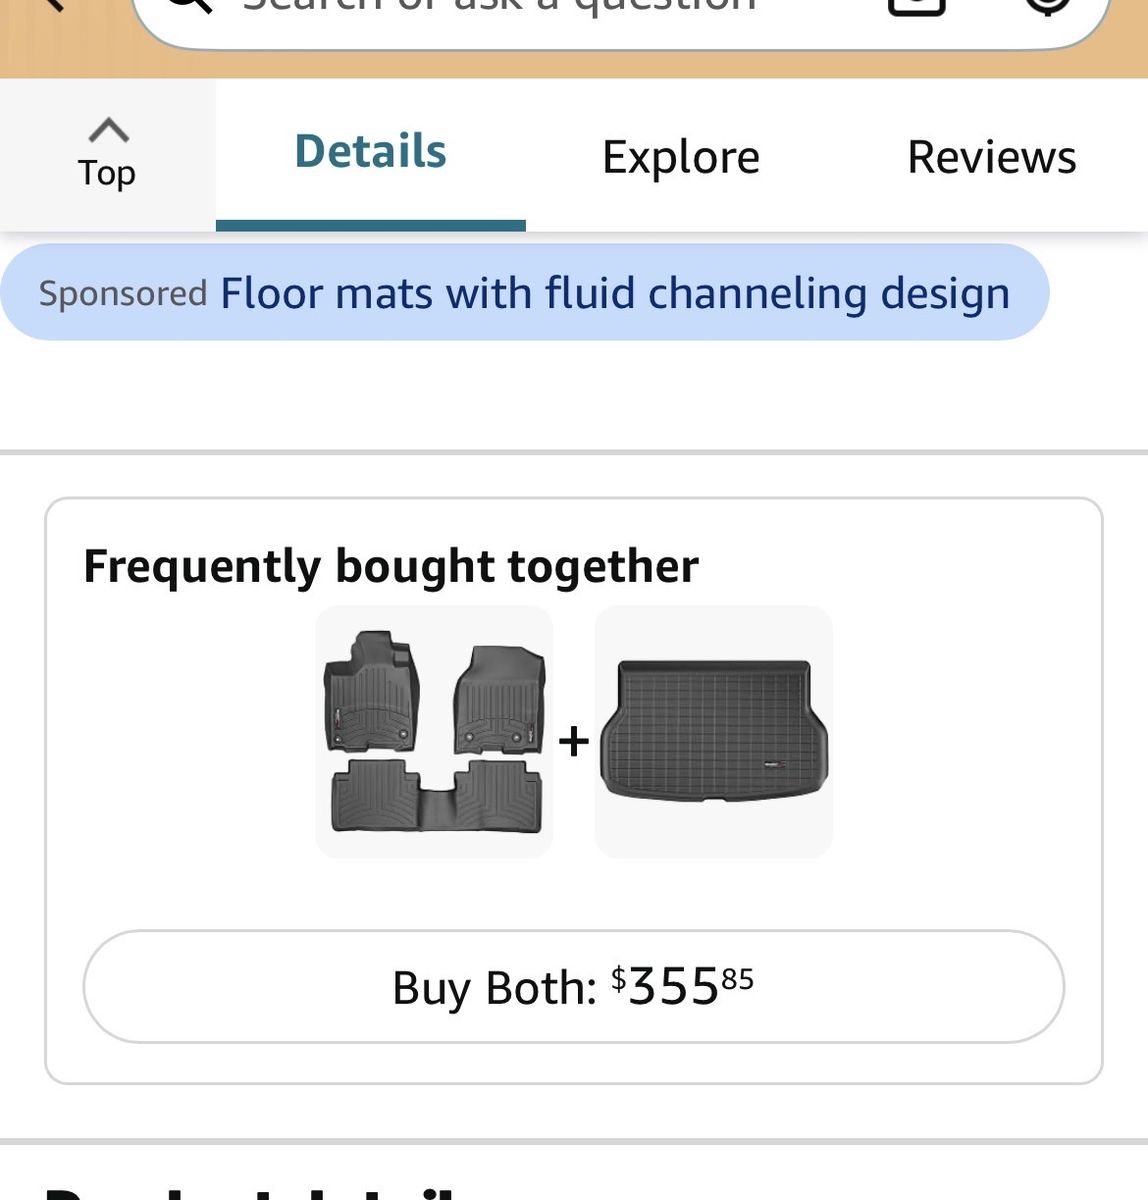Click the magnifying glass search icon
The width and height of the screenshot is (1148, 1200).
(x=190, y=5)
